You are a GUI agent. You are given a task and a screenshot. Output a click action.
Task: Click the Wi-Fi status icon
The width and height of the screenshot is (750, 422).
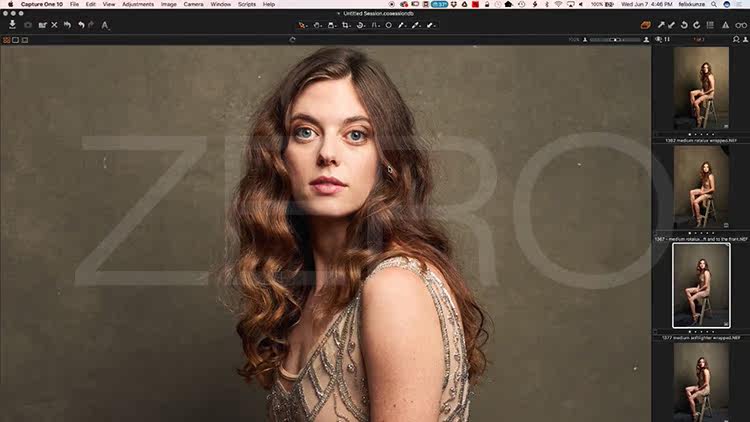click(558, 4)
